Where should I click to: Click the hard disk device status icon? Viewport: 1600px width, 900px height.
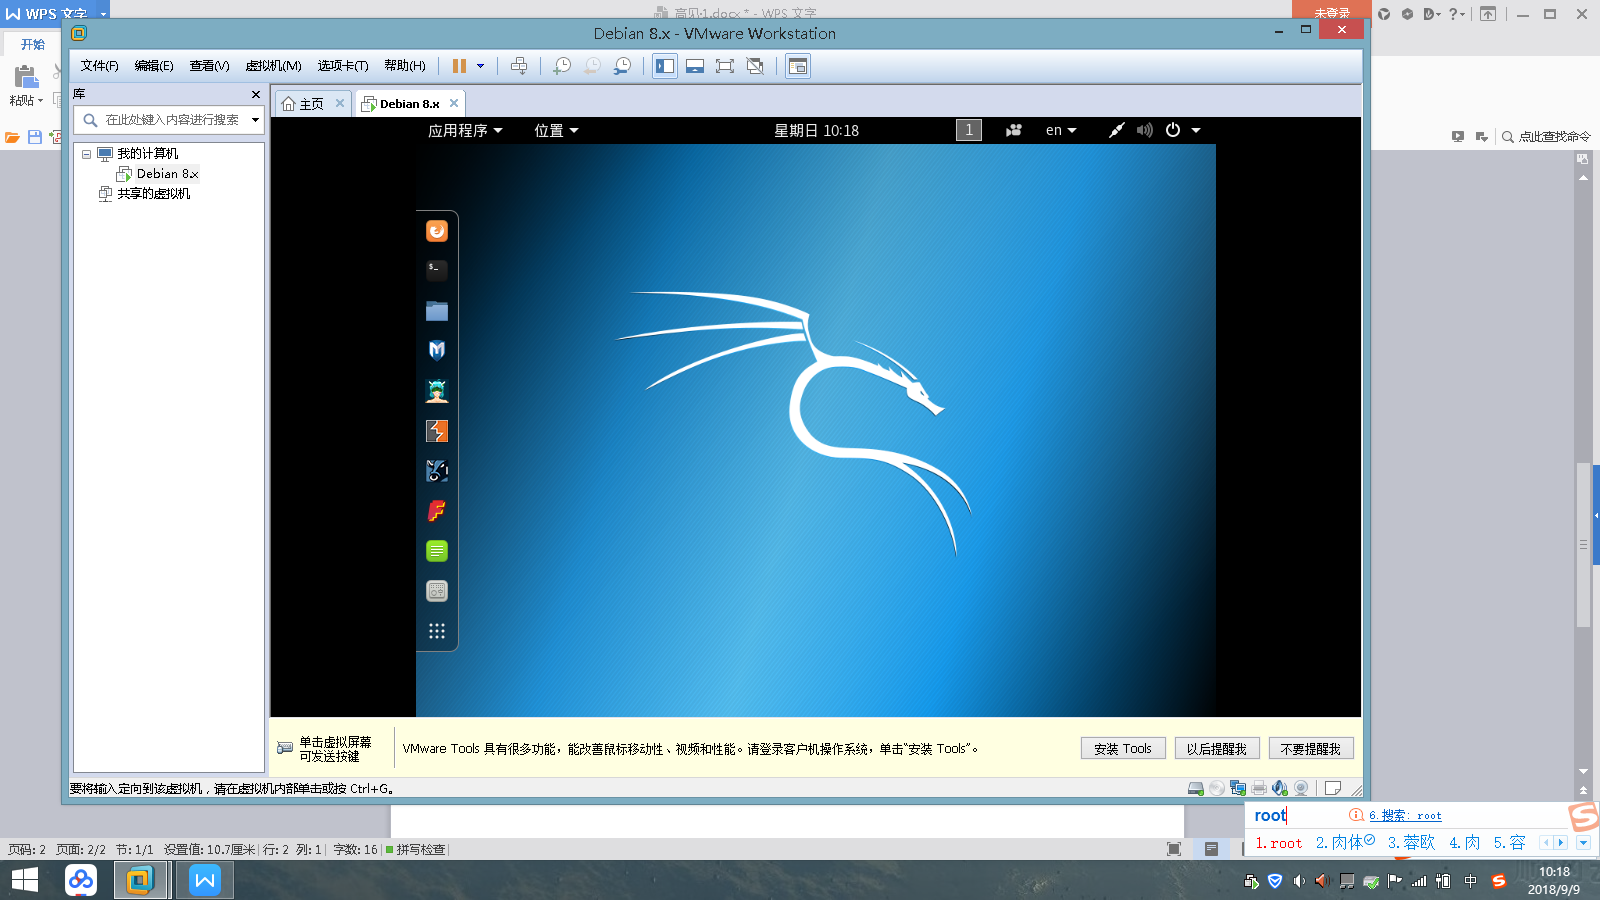tap(1195, 788)
